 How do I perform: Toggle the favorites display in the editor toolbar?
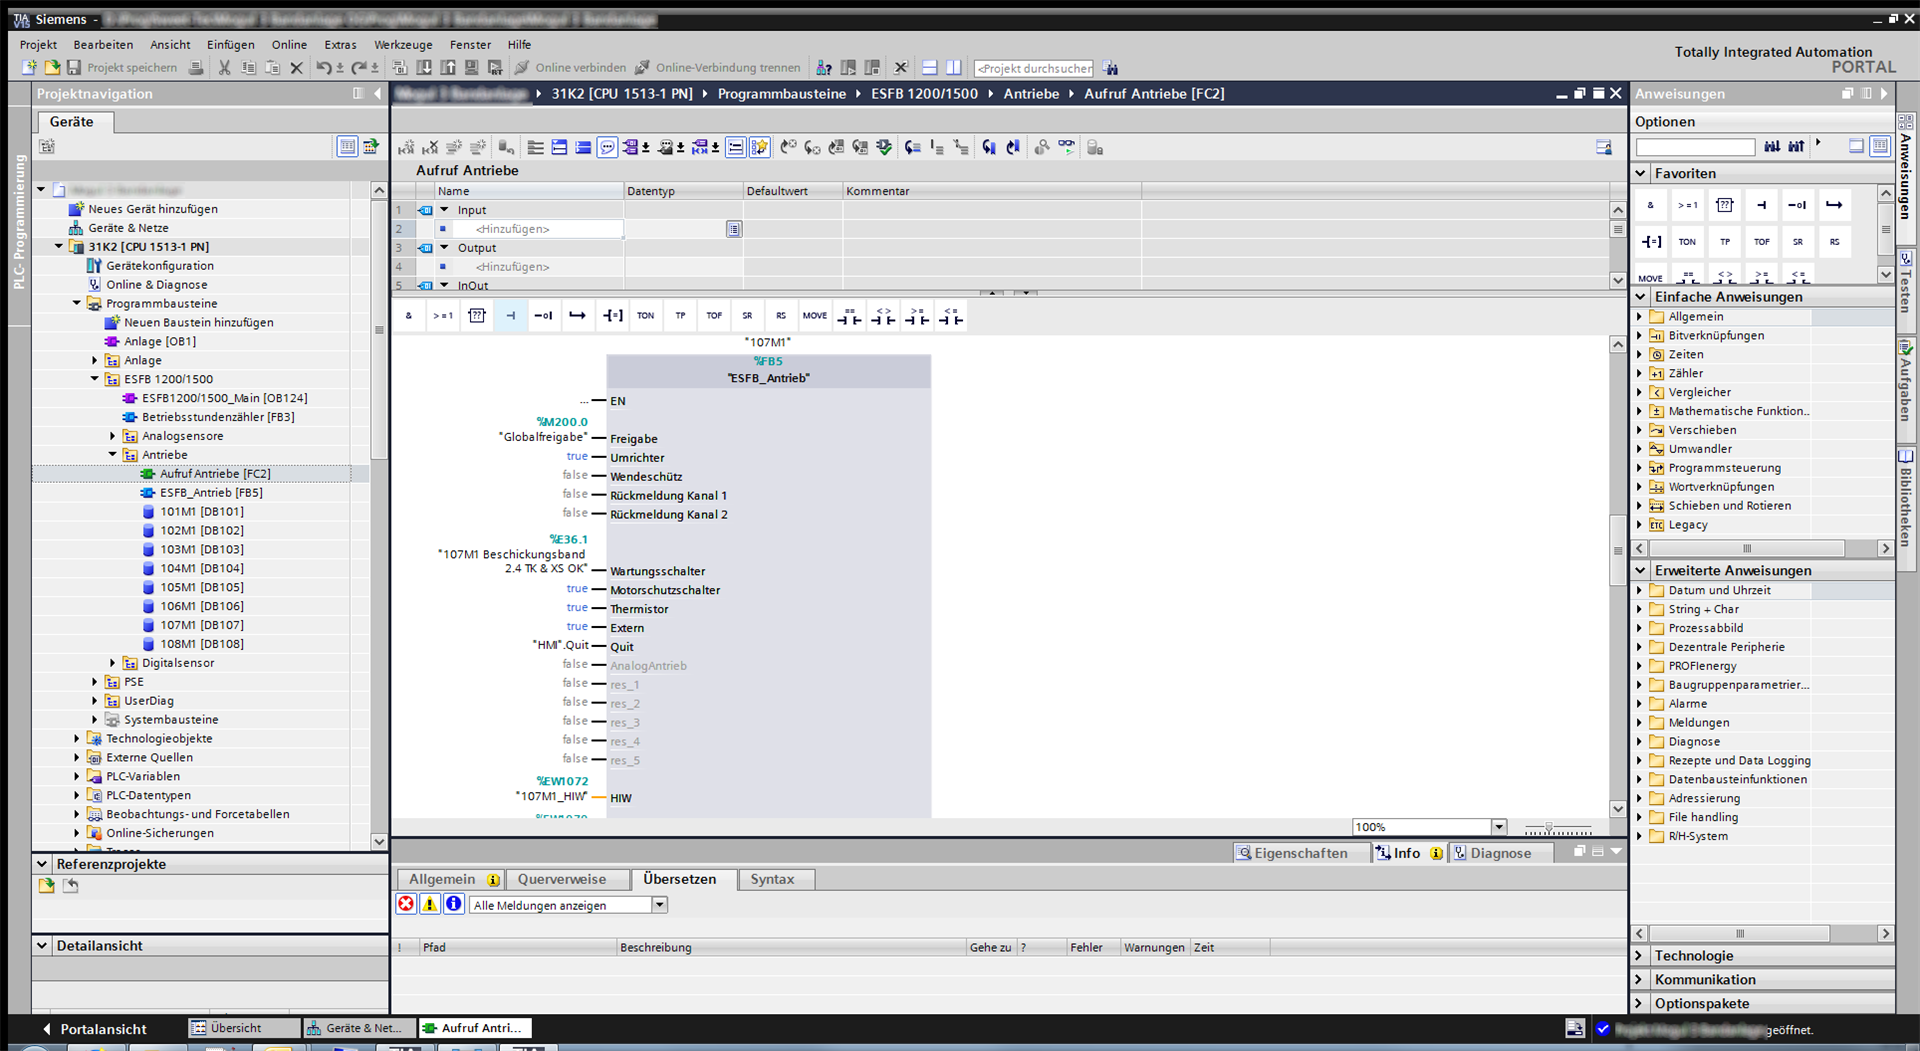(759, 147)
